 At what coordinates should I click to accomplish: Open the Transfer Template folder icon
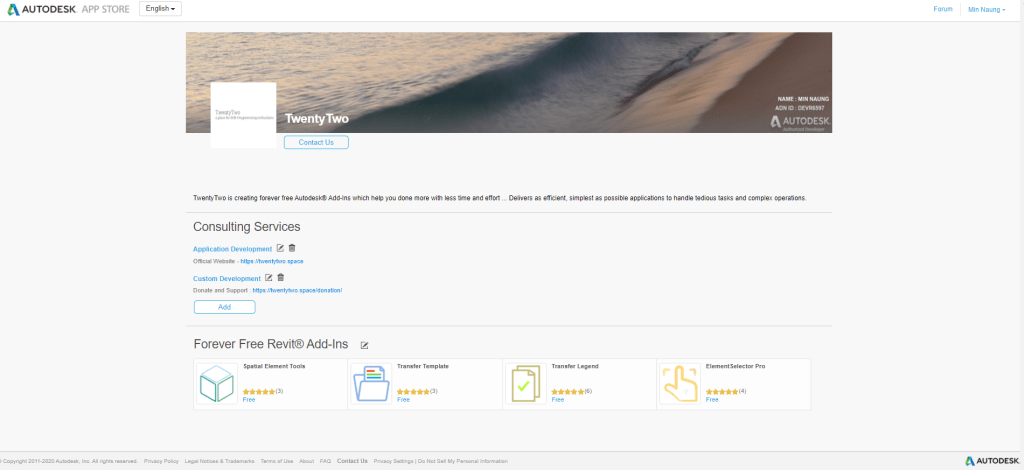[x=370, y=384]
